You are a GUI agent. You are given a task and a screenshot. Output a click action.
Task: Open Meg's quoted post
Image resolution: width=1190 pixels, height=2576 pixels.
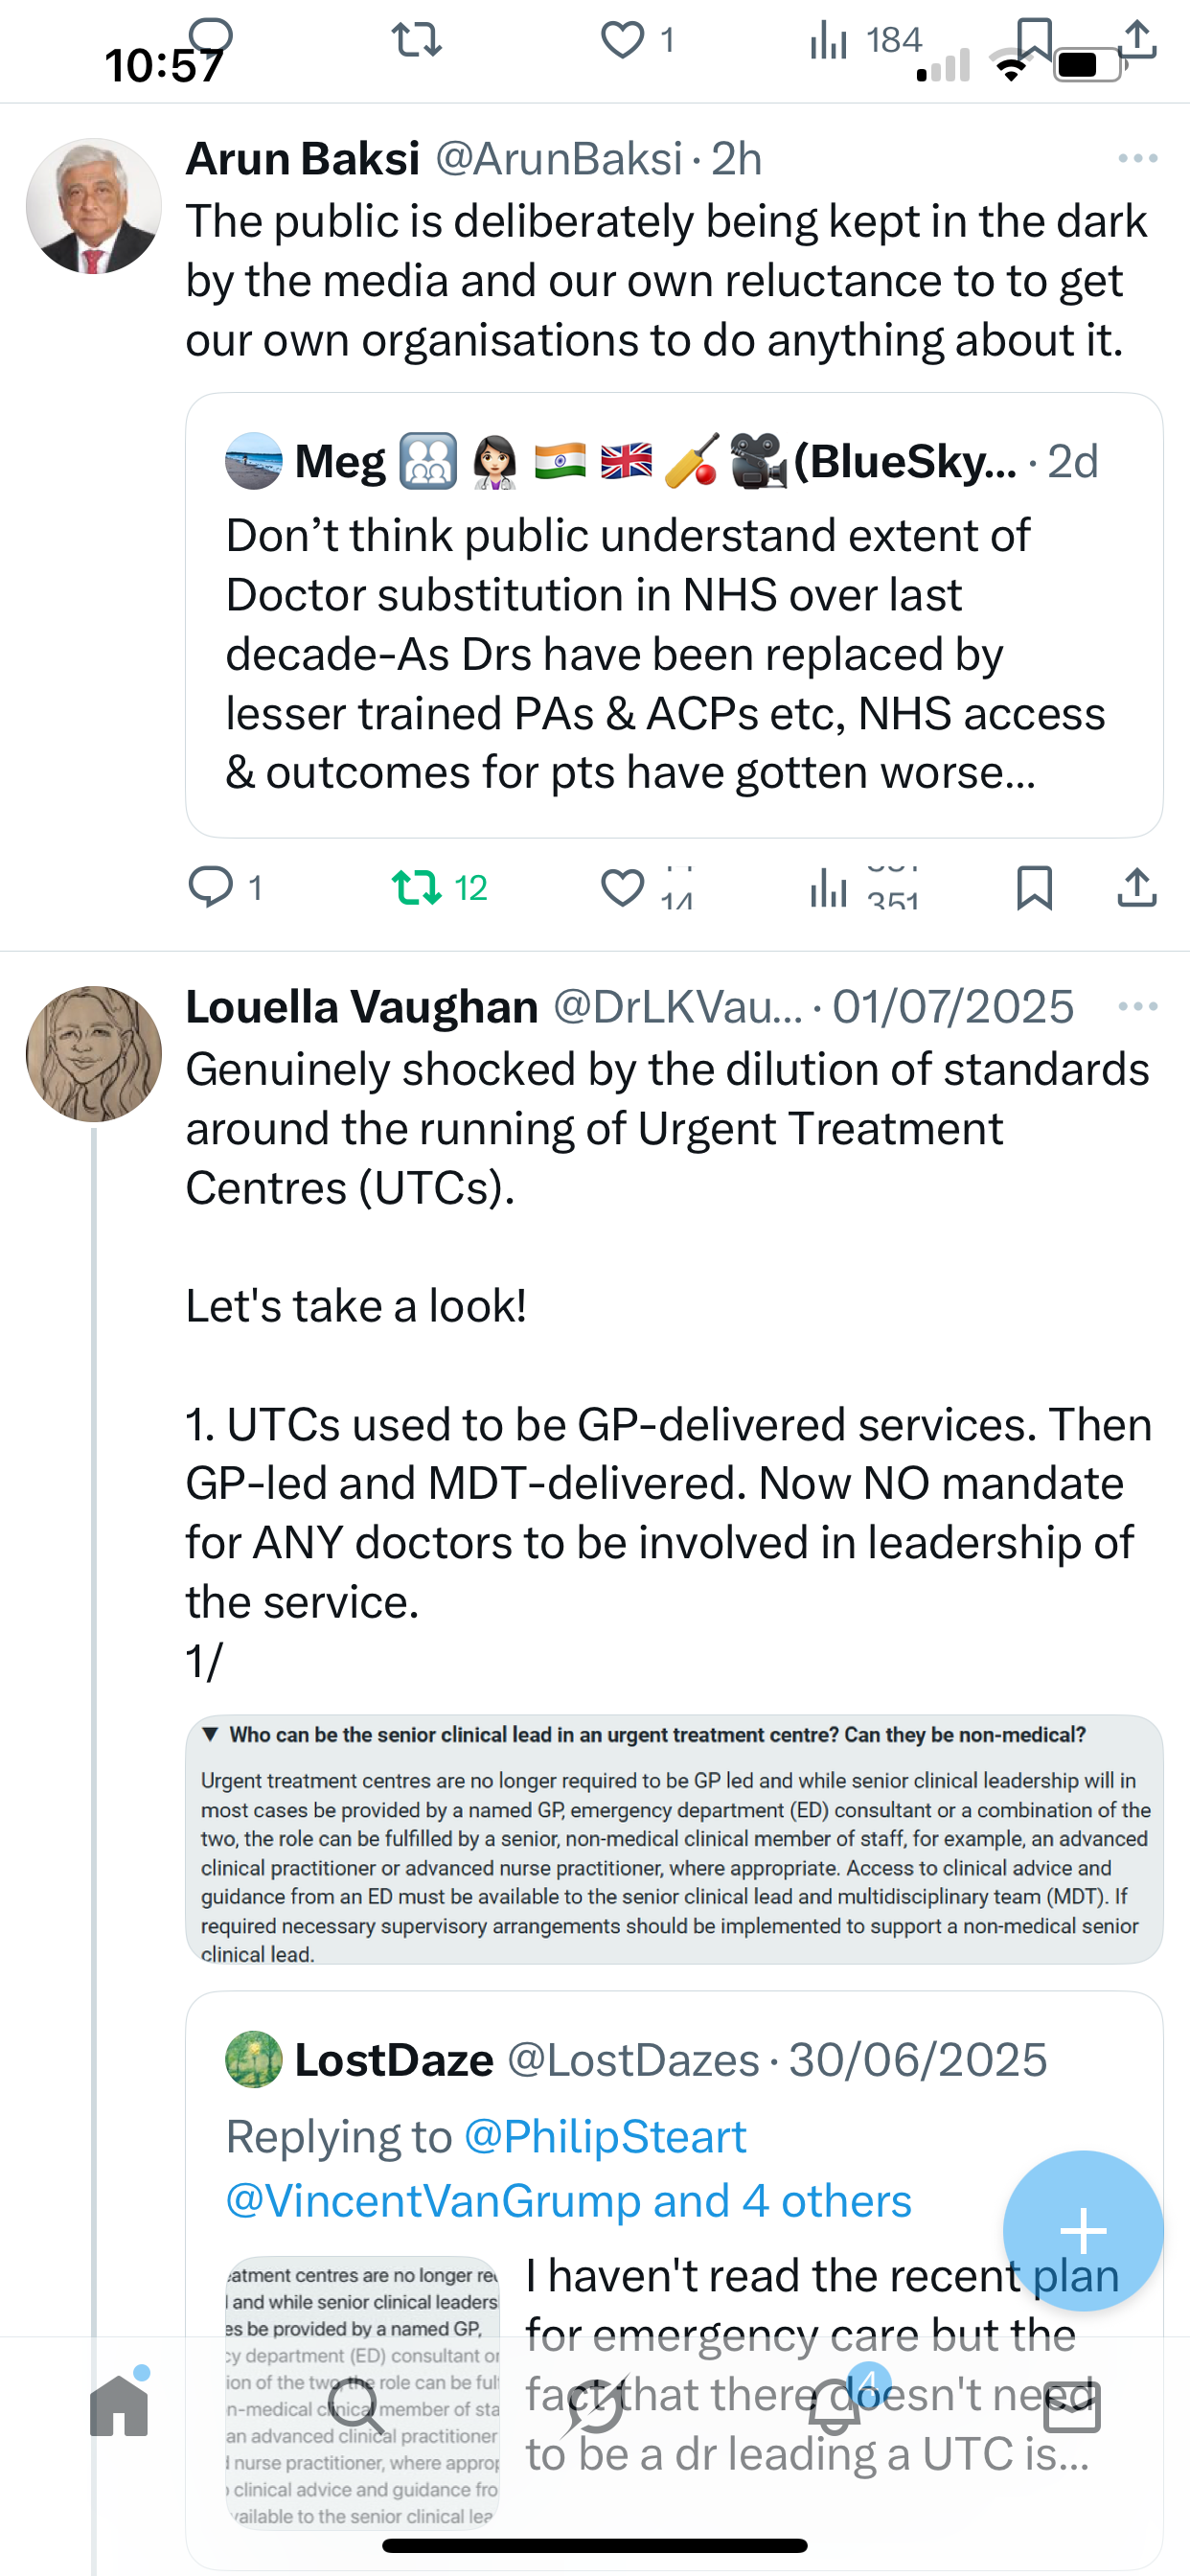coord(673,654)
